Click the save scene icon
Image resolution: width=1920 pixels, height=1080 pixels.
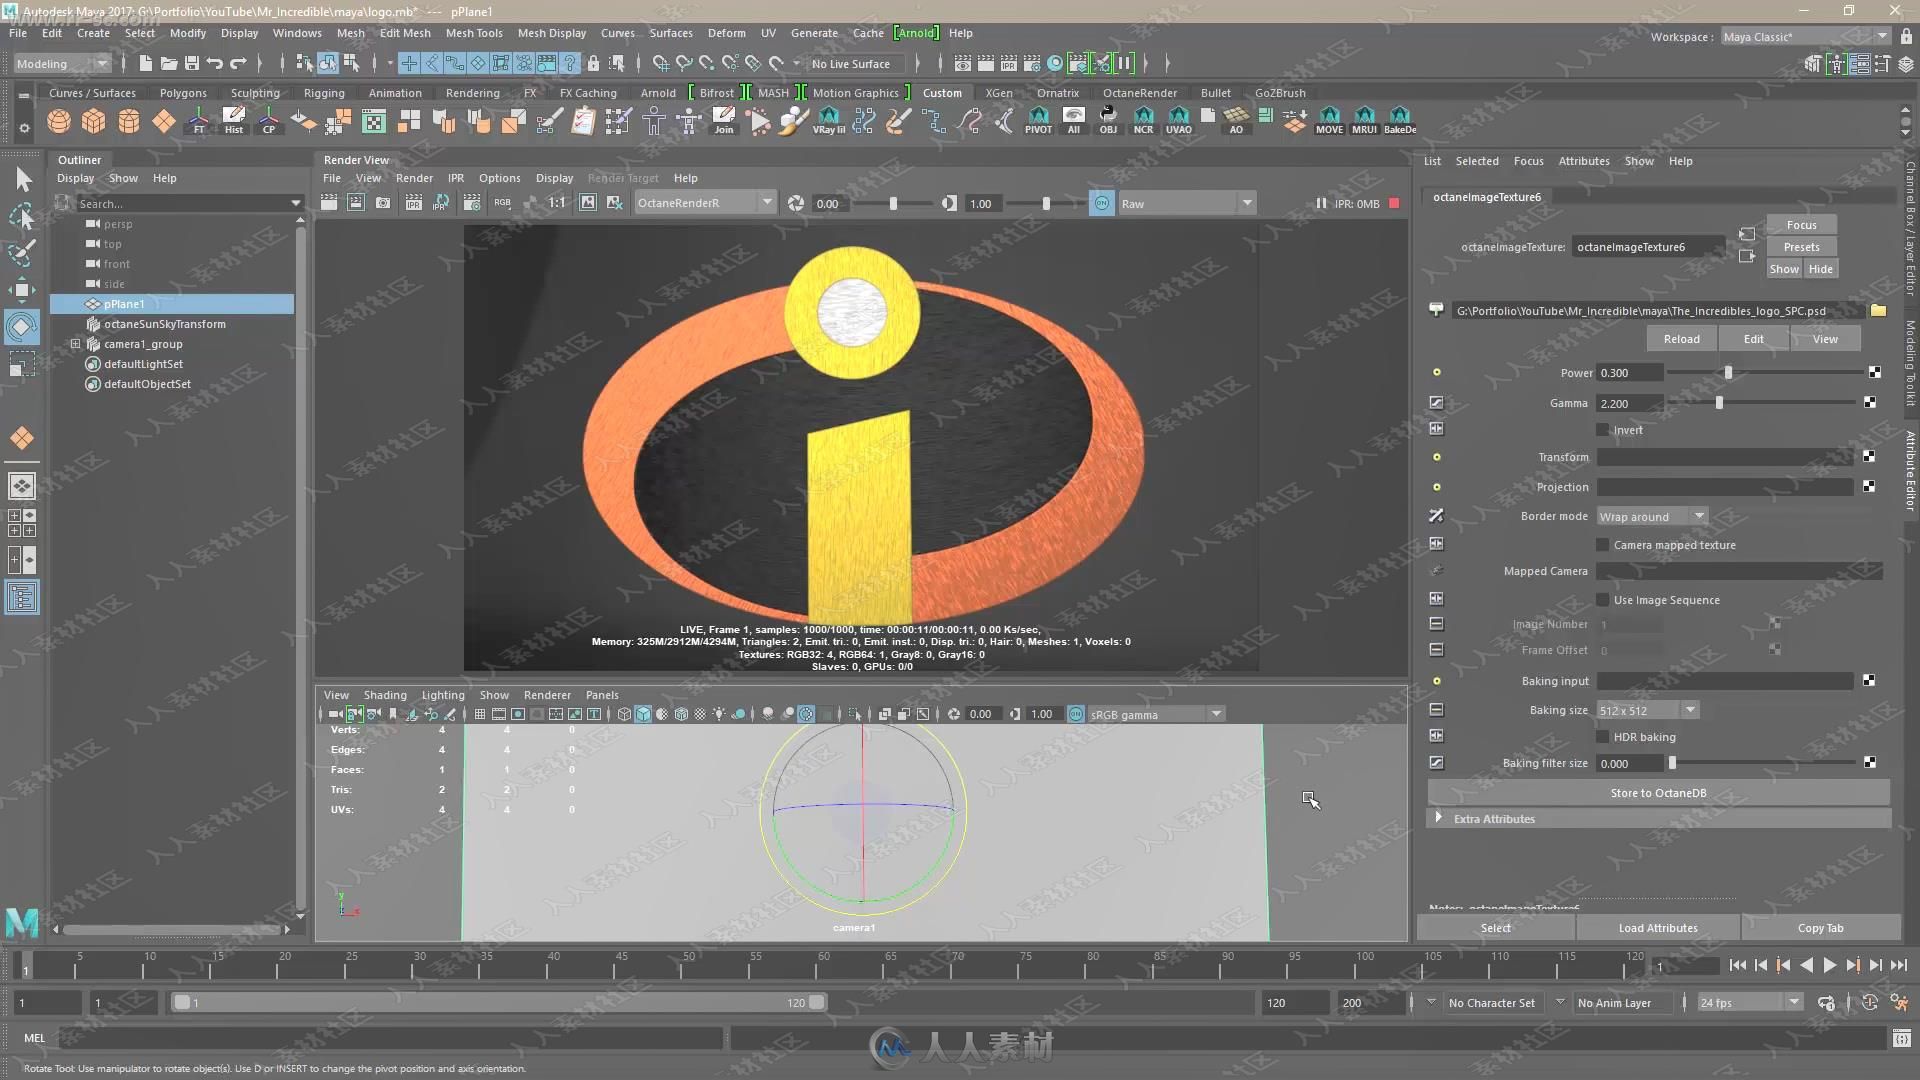click(192, 63)
